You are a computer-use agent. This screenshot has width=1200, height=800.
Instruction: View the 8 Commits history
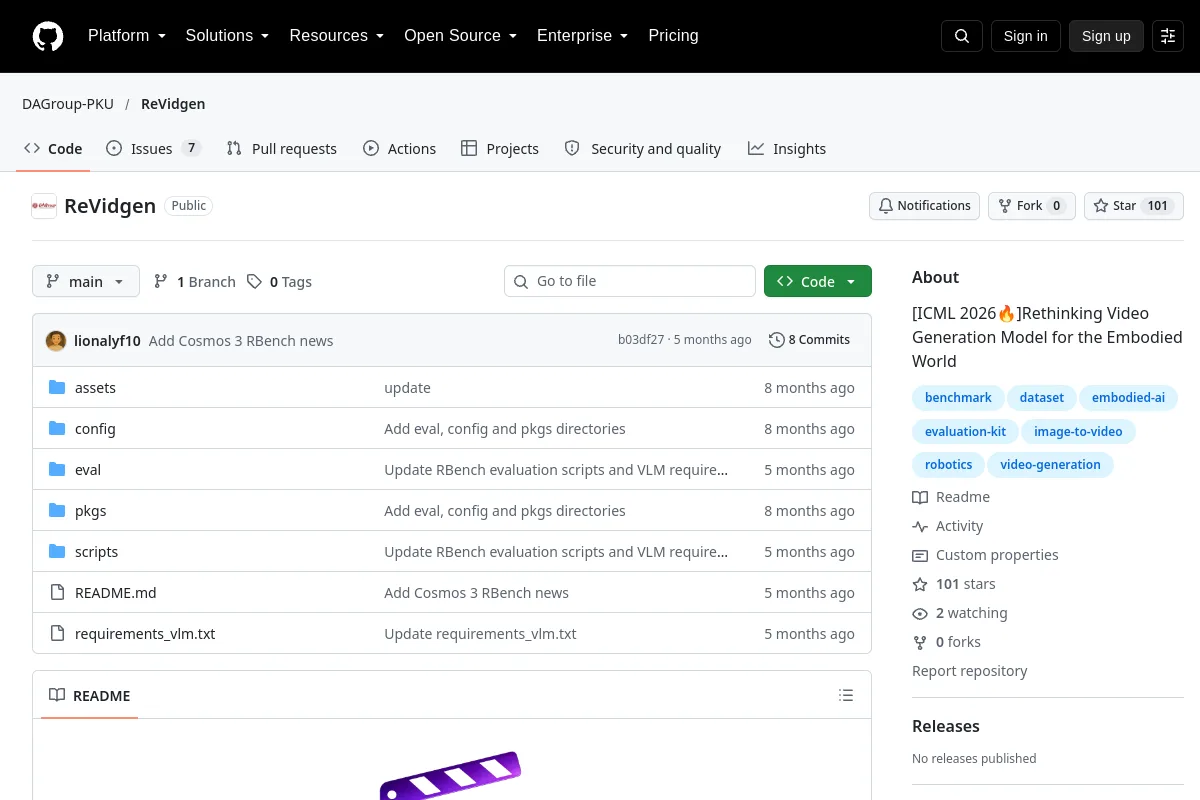810,340
